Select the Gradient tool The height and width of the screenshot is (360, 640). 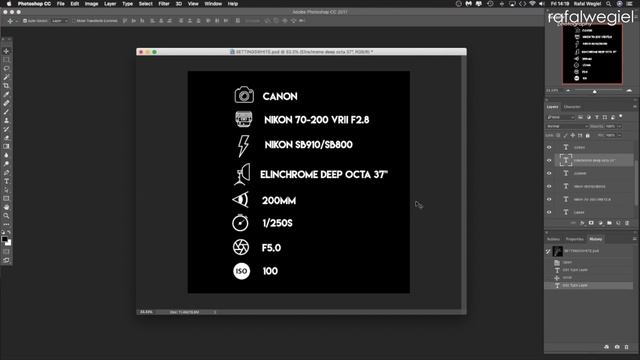(6, 146)
